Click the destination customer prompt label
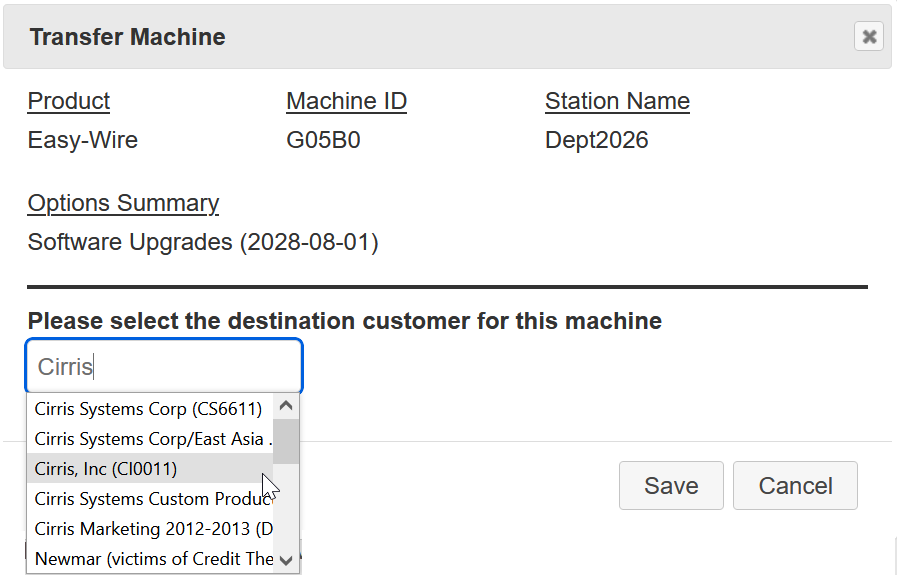The height and width of the screenshot is (575, 897). coord(344,320)
